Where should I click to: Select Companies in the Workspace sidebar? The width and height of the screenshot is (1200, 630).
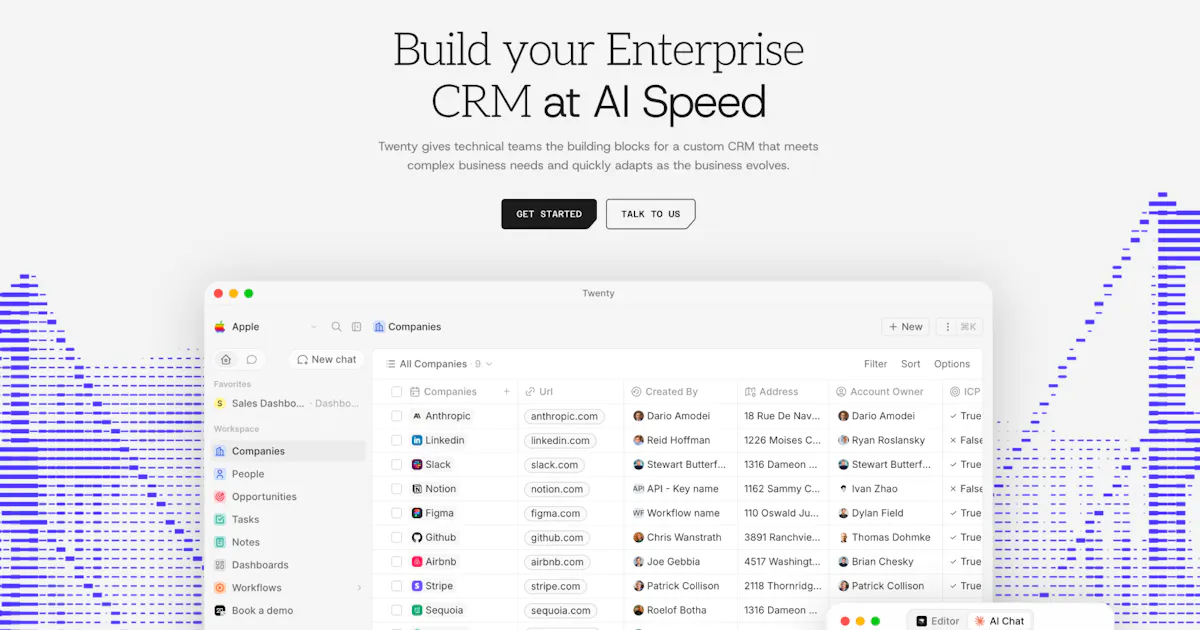[x=288, y=451]
